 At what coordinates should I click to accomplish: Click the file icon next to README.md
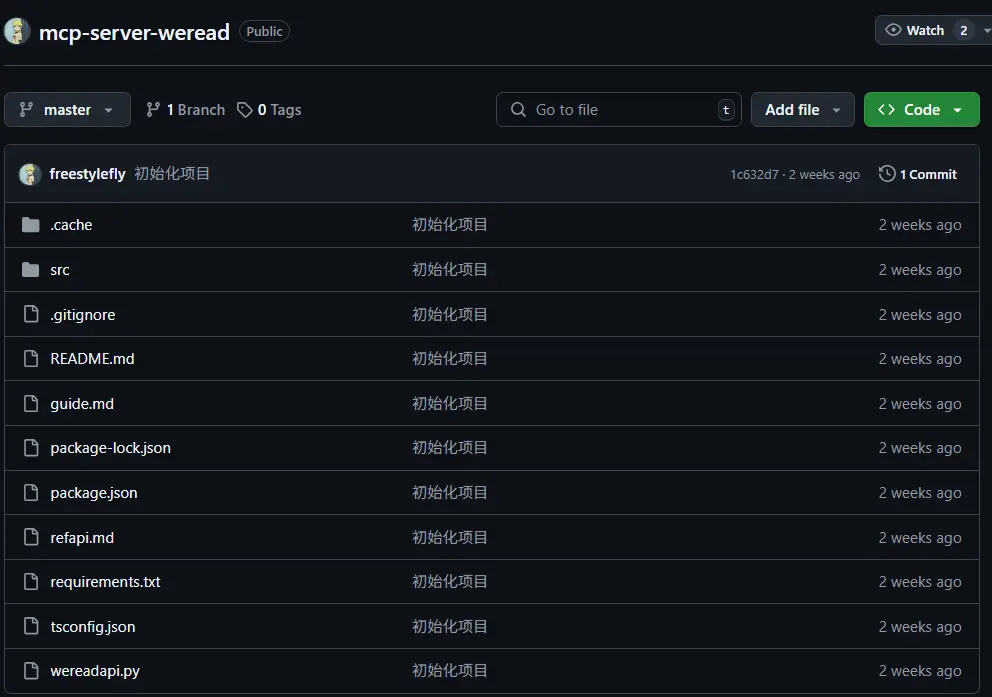(30, 359)
